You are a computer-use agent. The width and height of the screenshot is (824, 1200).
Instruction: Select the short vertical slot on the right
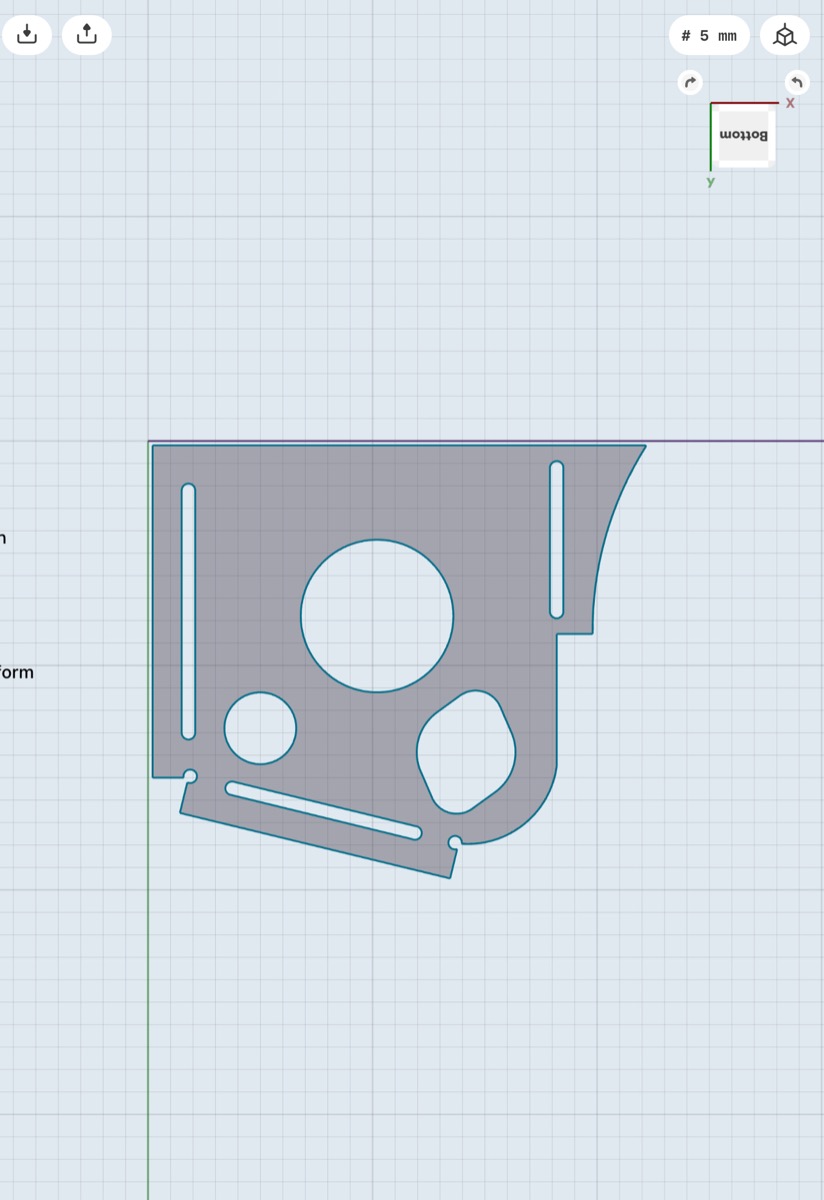557,539
